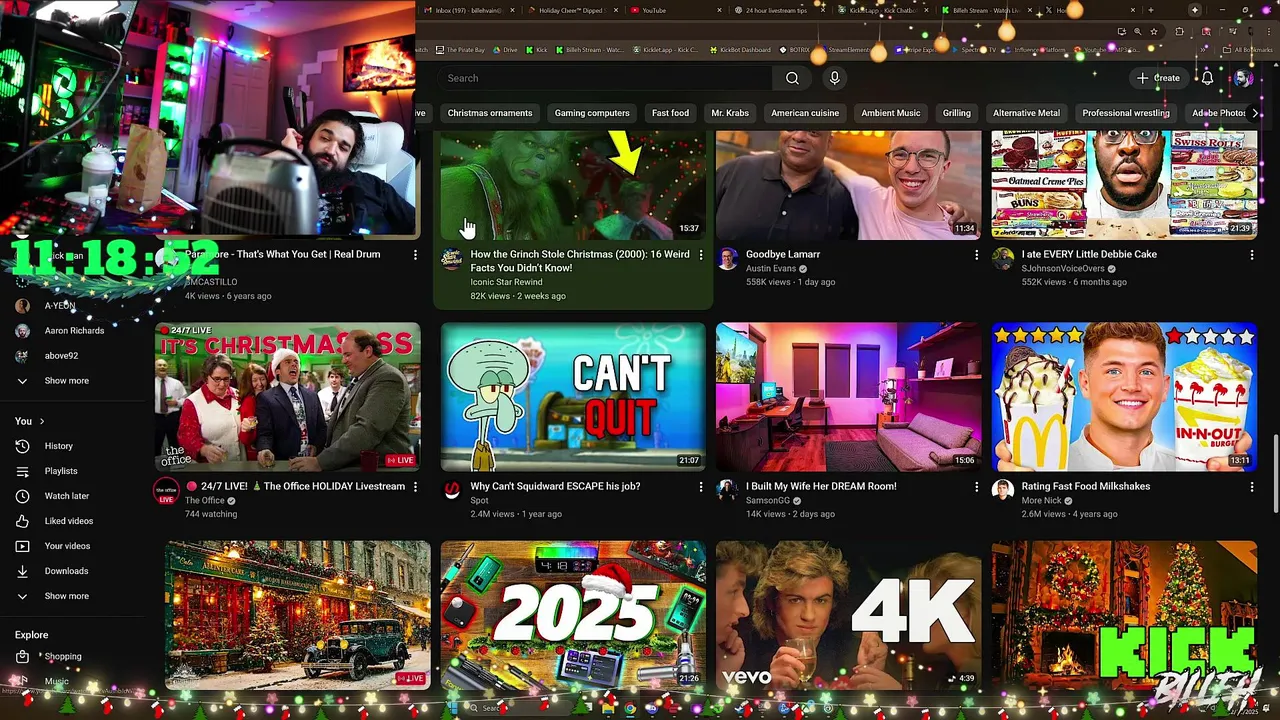Image resolution: width=1280 pixels, height=720 pixels.
Task: Select the Christmas ornaments chip
Action: [490, 113]
